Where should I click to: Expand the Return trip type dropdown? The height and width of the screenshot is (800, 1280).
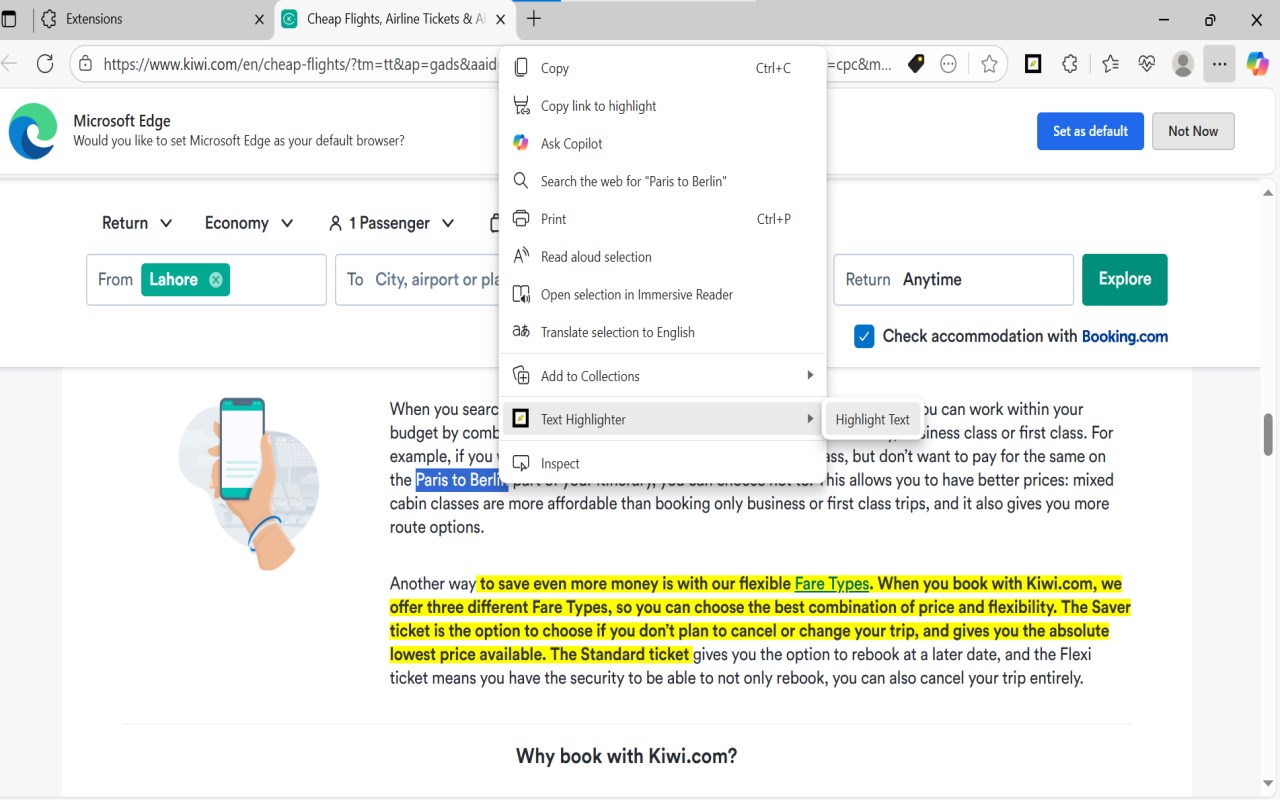pos(137,223)
